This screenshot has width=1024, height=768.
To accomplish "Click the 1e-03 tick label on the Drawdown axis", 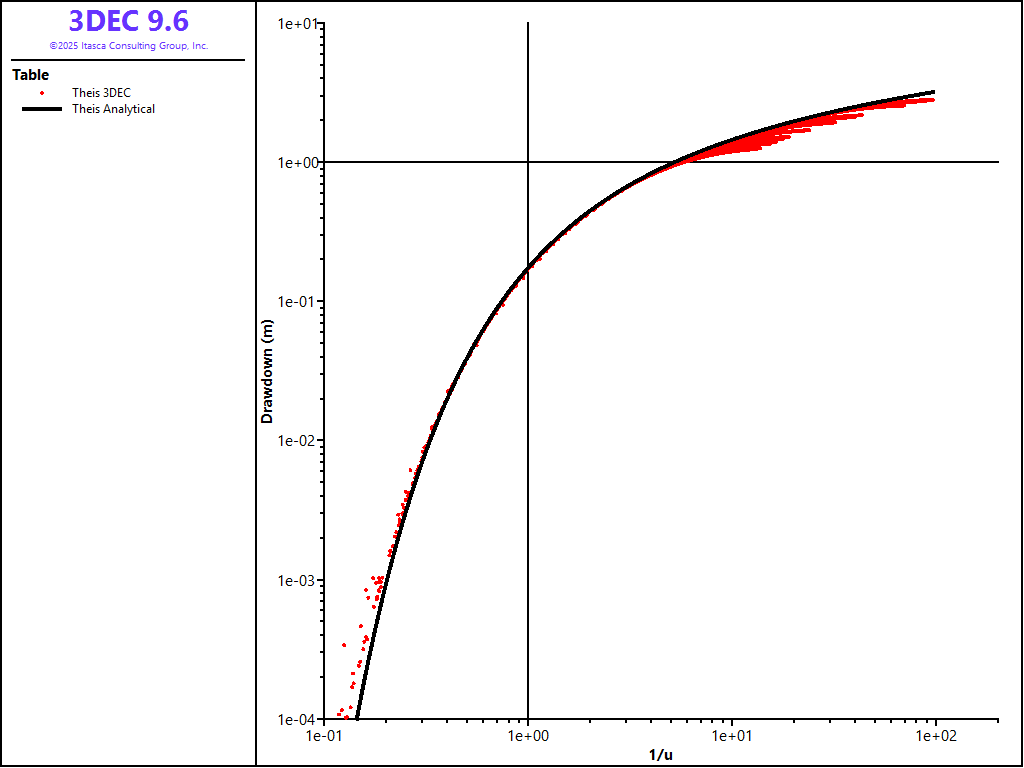I will point(298,580).
